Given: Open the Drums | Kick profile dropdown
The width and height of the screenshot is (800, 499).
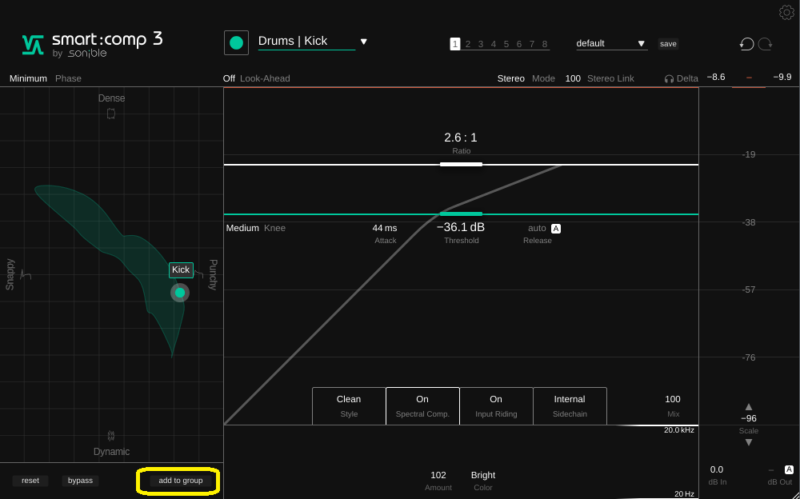Looking at the screenshot, I should [364, 42].
